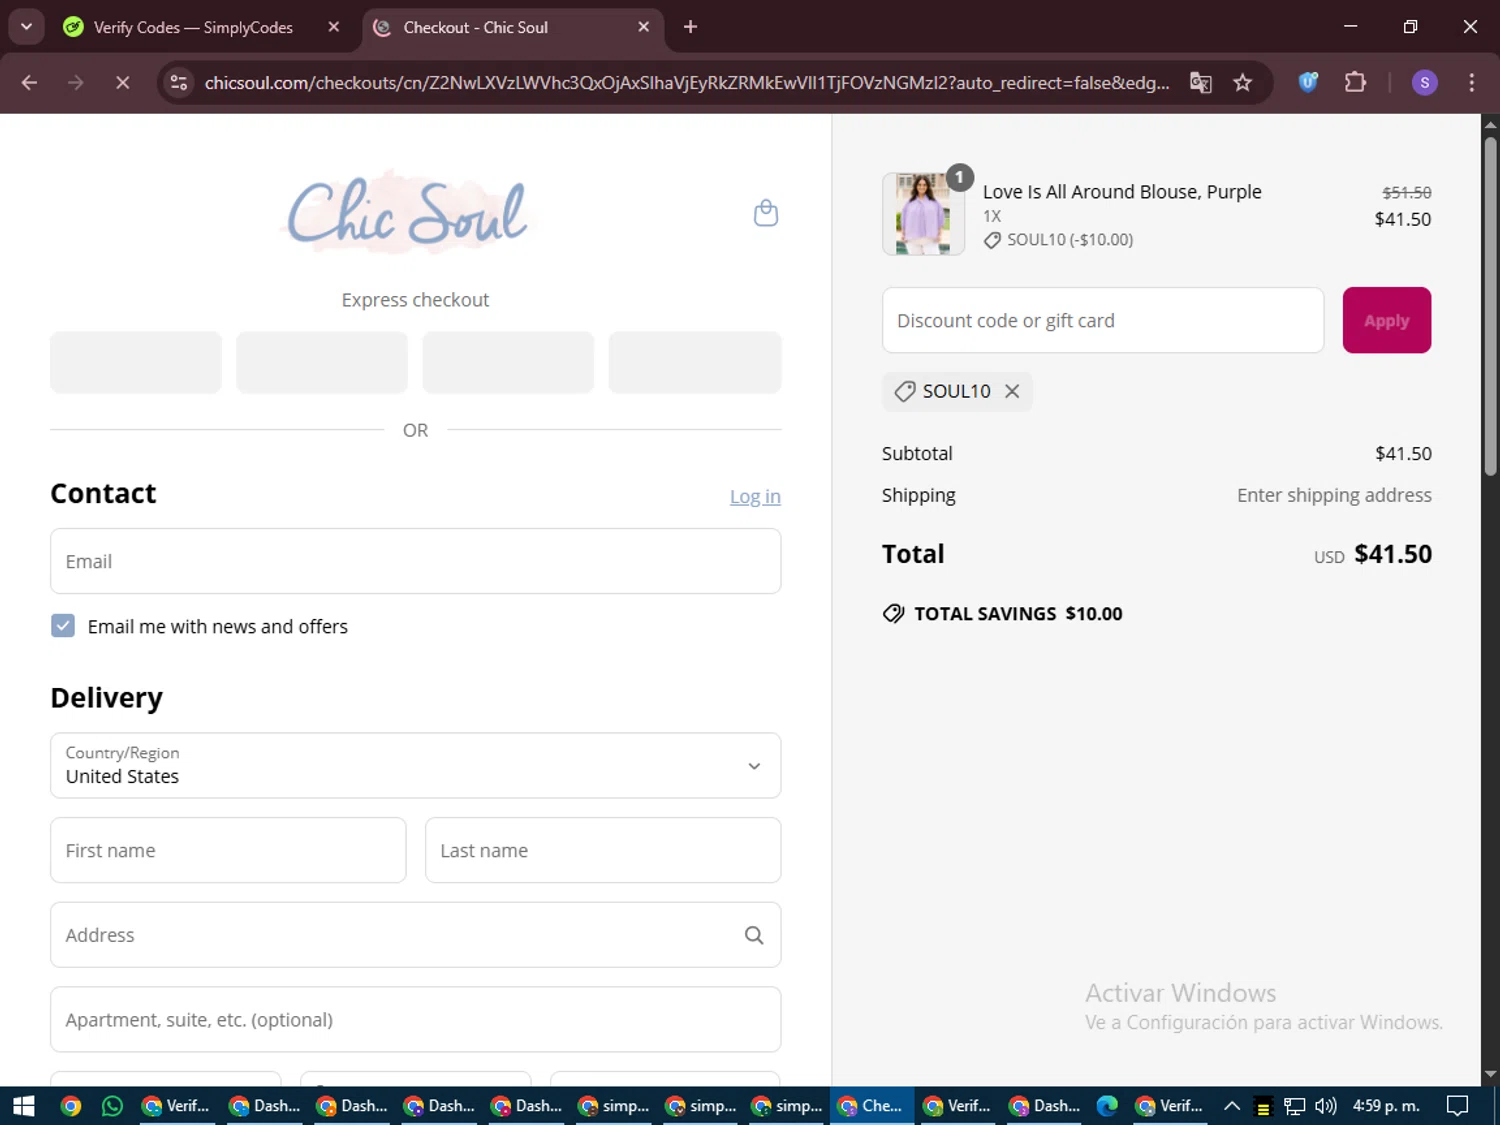Click the yellow note tray icon
This screenshot has height=1125, width=1500.
point(1263,1107)
